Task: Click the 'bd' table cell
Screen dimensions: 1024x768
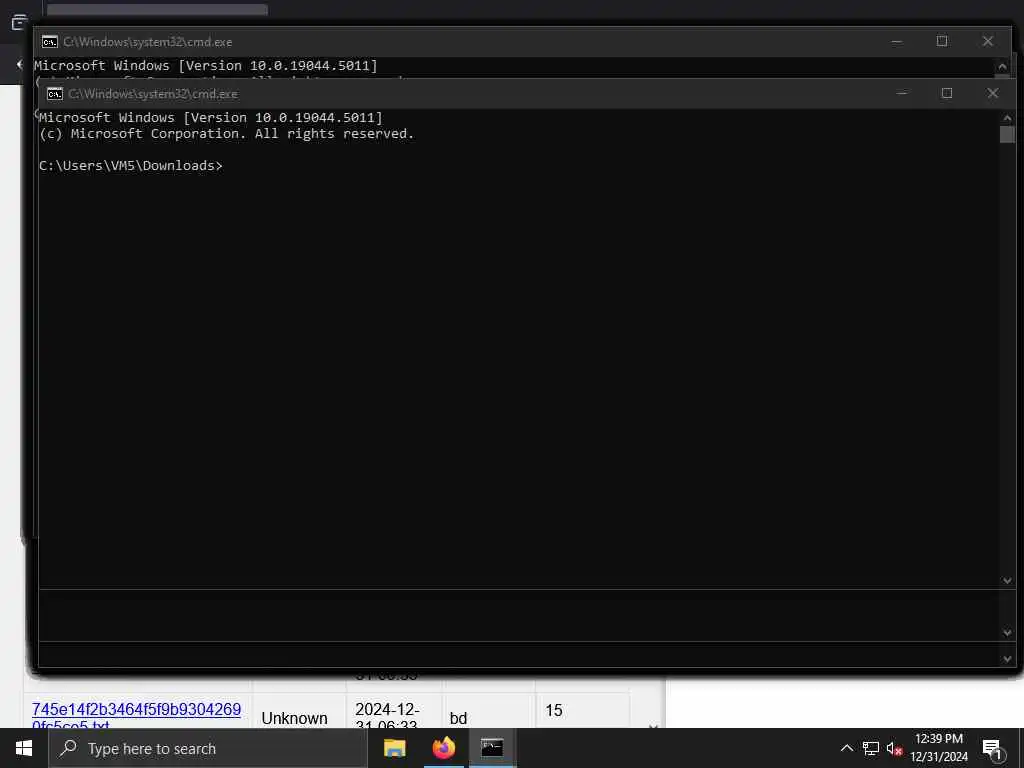Action: tap(458, 718)
